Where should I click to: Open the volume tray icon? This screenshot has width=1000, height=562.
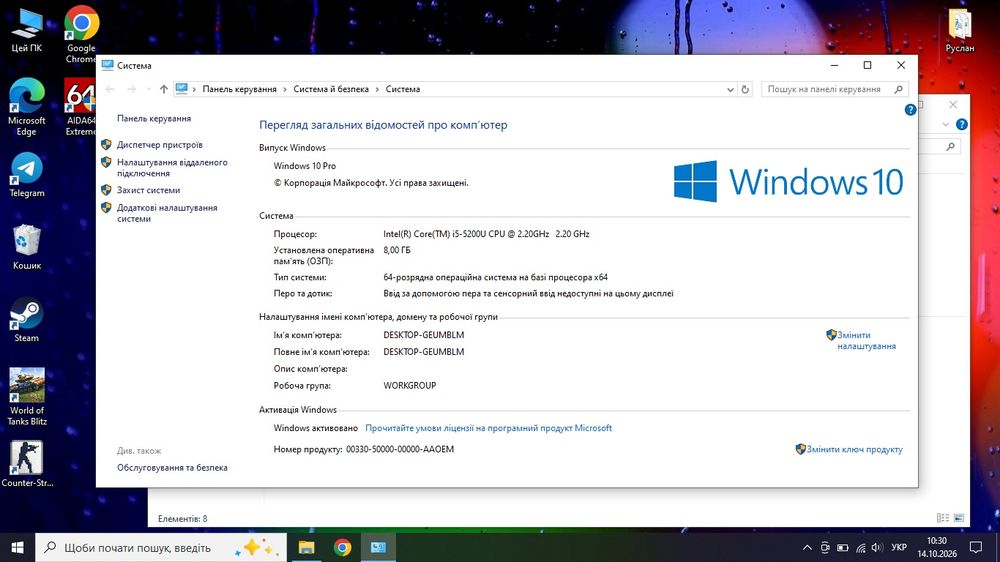point(877,547)
